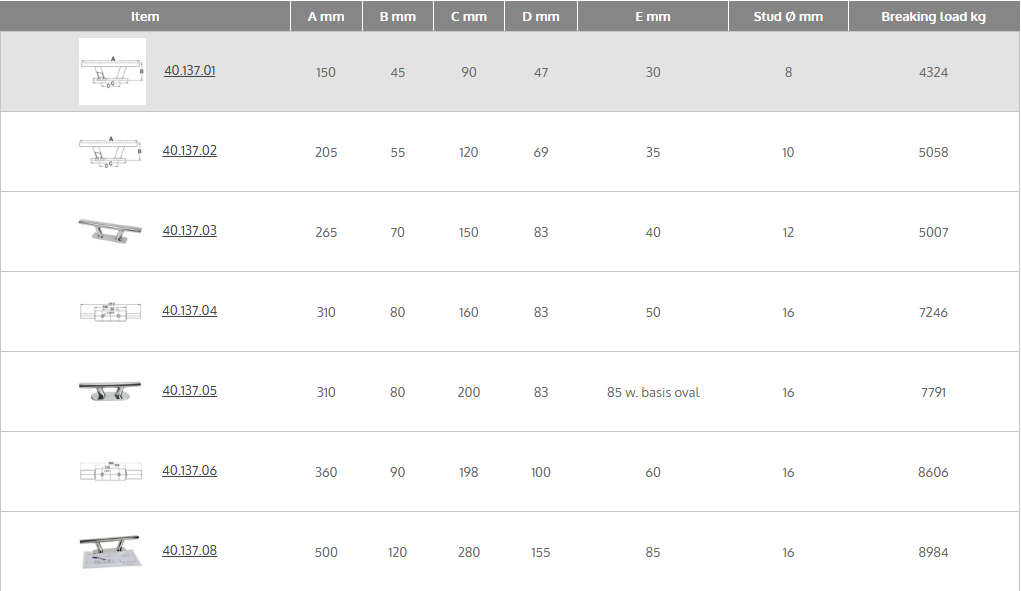Click the 40.137.03 item link

click(x=190, y=231)
